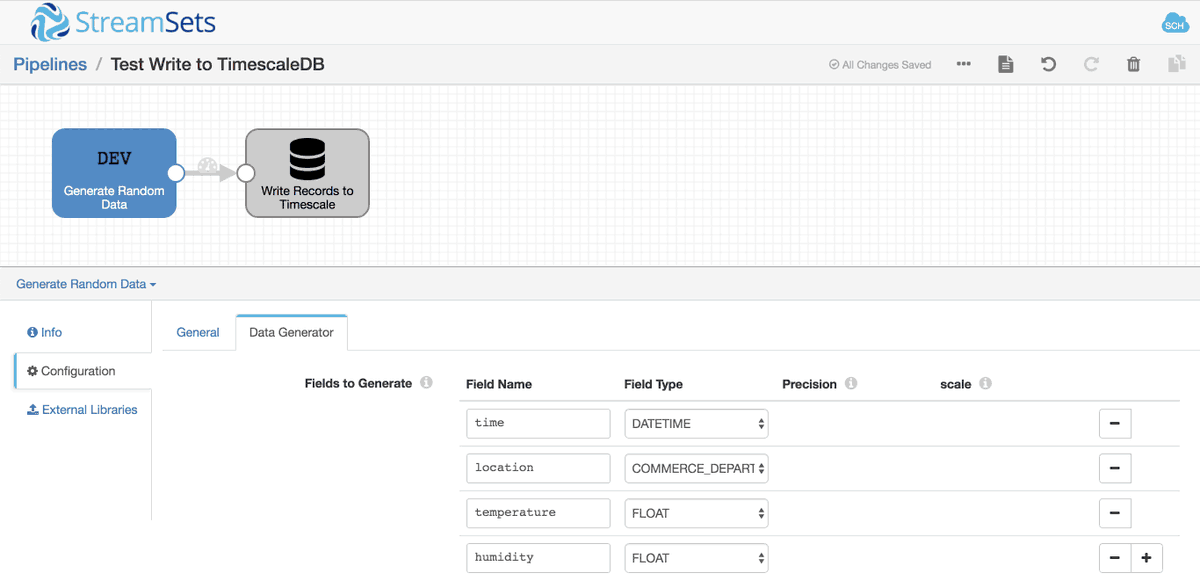Screen dimensions: 1200x588
Task: Click the output port of Generate Random Data
Action: click(176, 173)
